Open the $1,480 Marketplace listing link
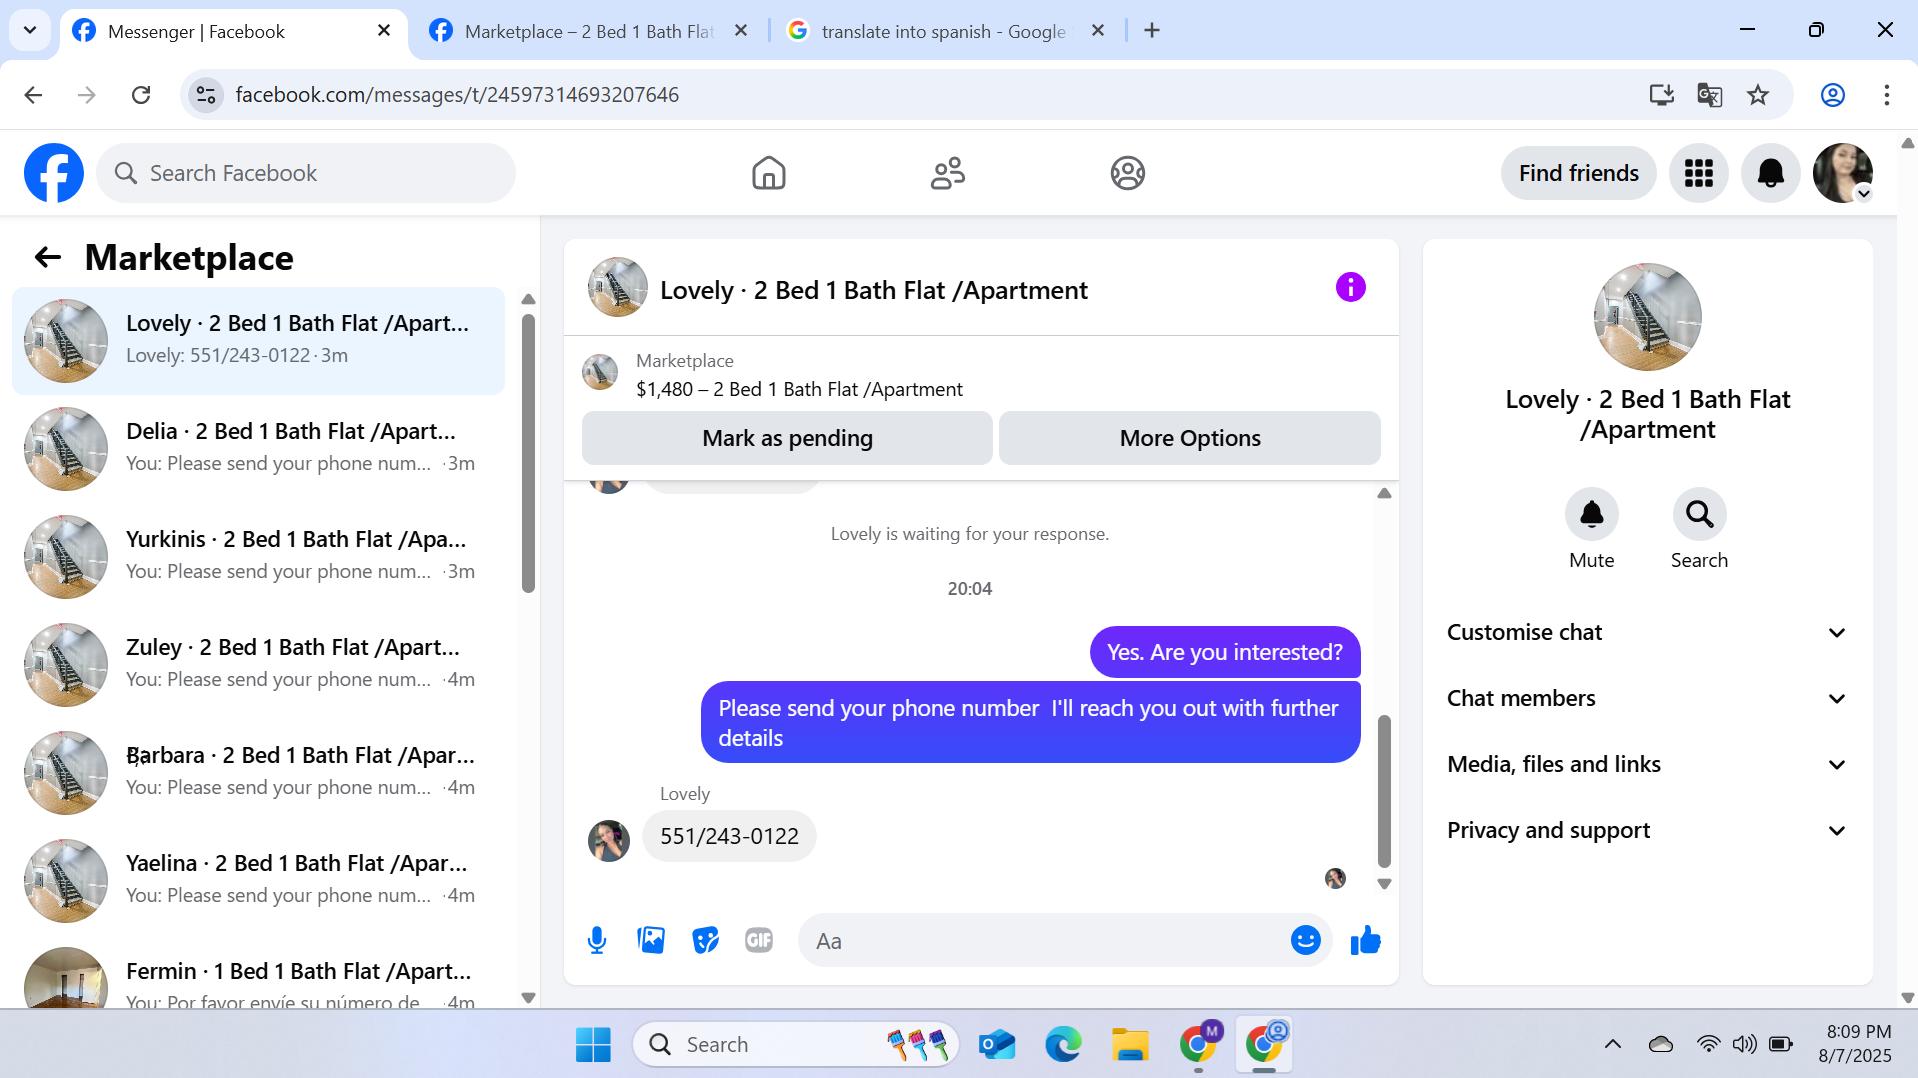 [799, 389]
